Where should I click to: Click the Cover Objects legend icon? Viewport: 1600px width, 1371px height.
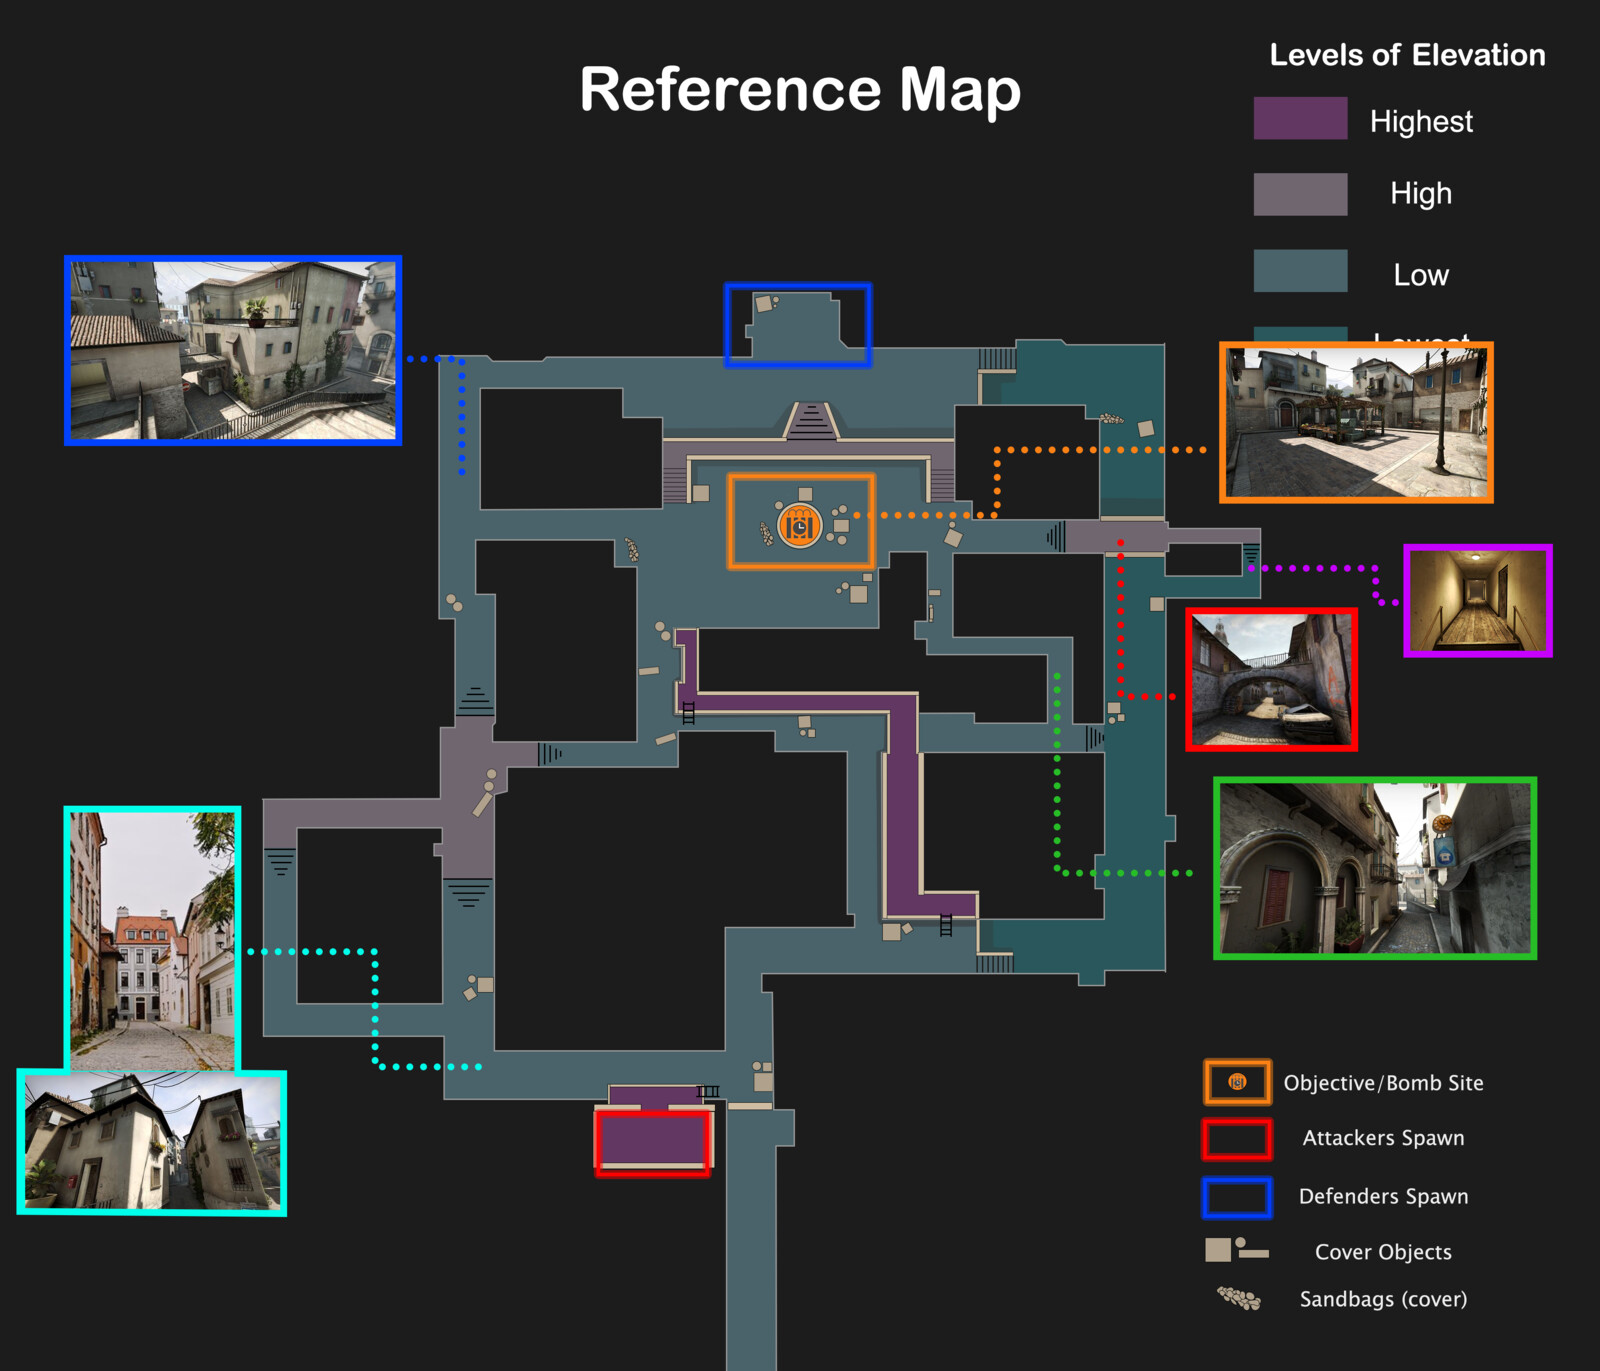click(1237, 1249)
